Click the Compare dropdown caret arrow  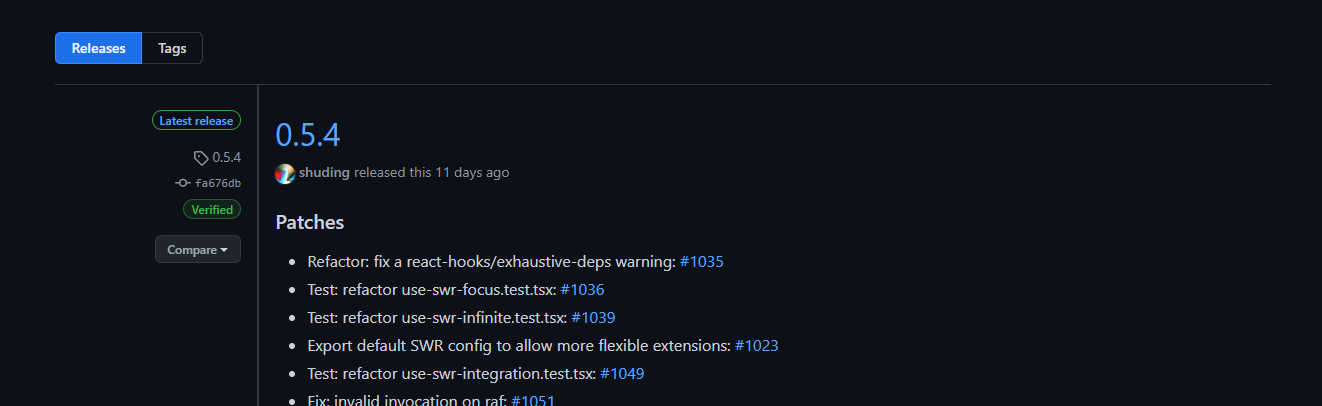pos(224,250)
